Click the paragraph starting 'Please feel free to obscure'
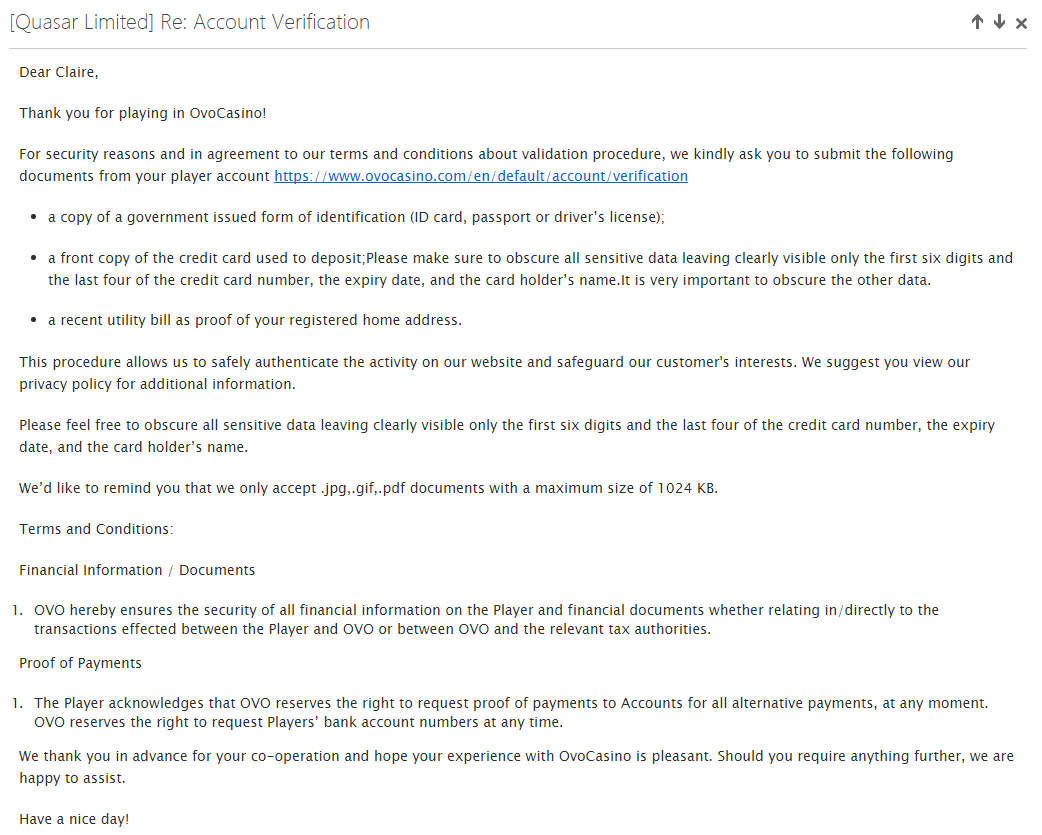 tap(507, 436)
